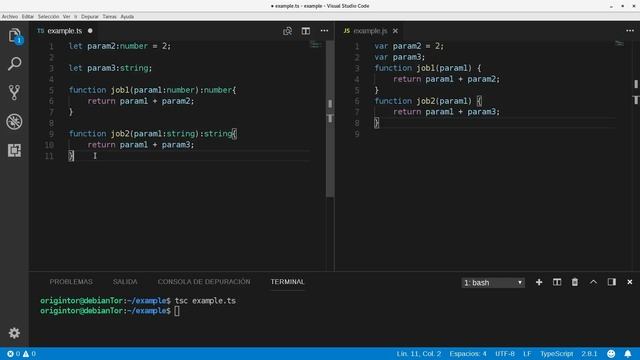Click the LF end-of-line status item
The image size is (640, 360).
[527, 354]
